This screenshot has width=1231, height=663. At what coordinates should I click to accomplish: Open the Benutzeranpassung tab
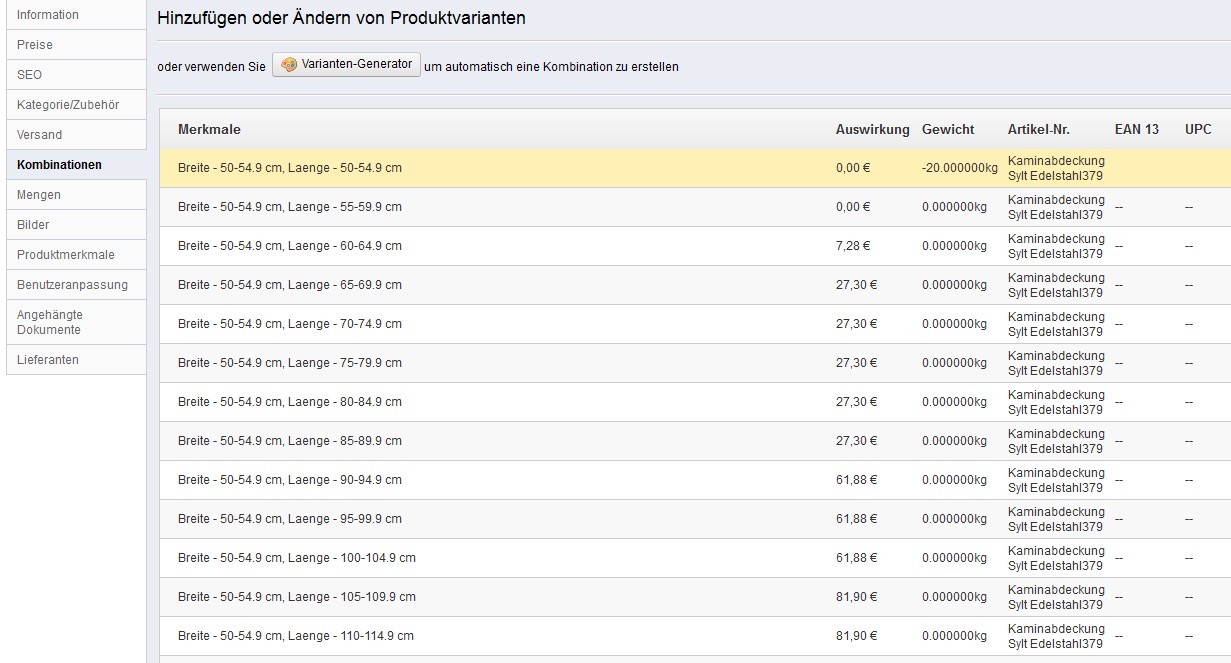point(72,285)
